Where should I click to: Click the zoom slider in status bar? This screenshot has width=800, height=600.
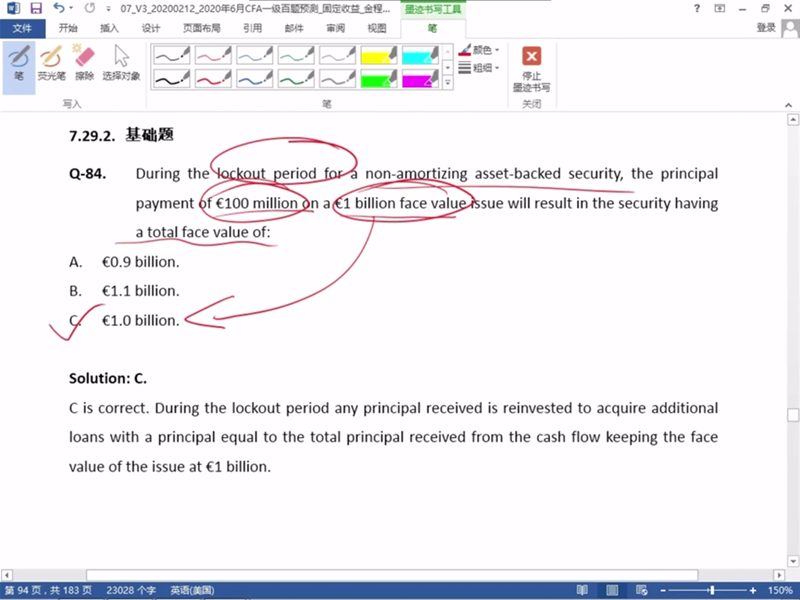710,591
